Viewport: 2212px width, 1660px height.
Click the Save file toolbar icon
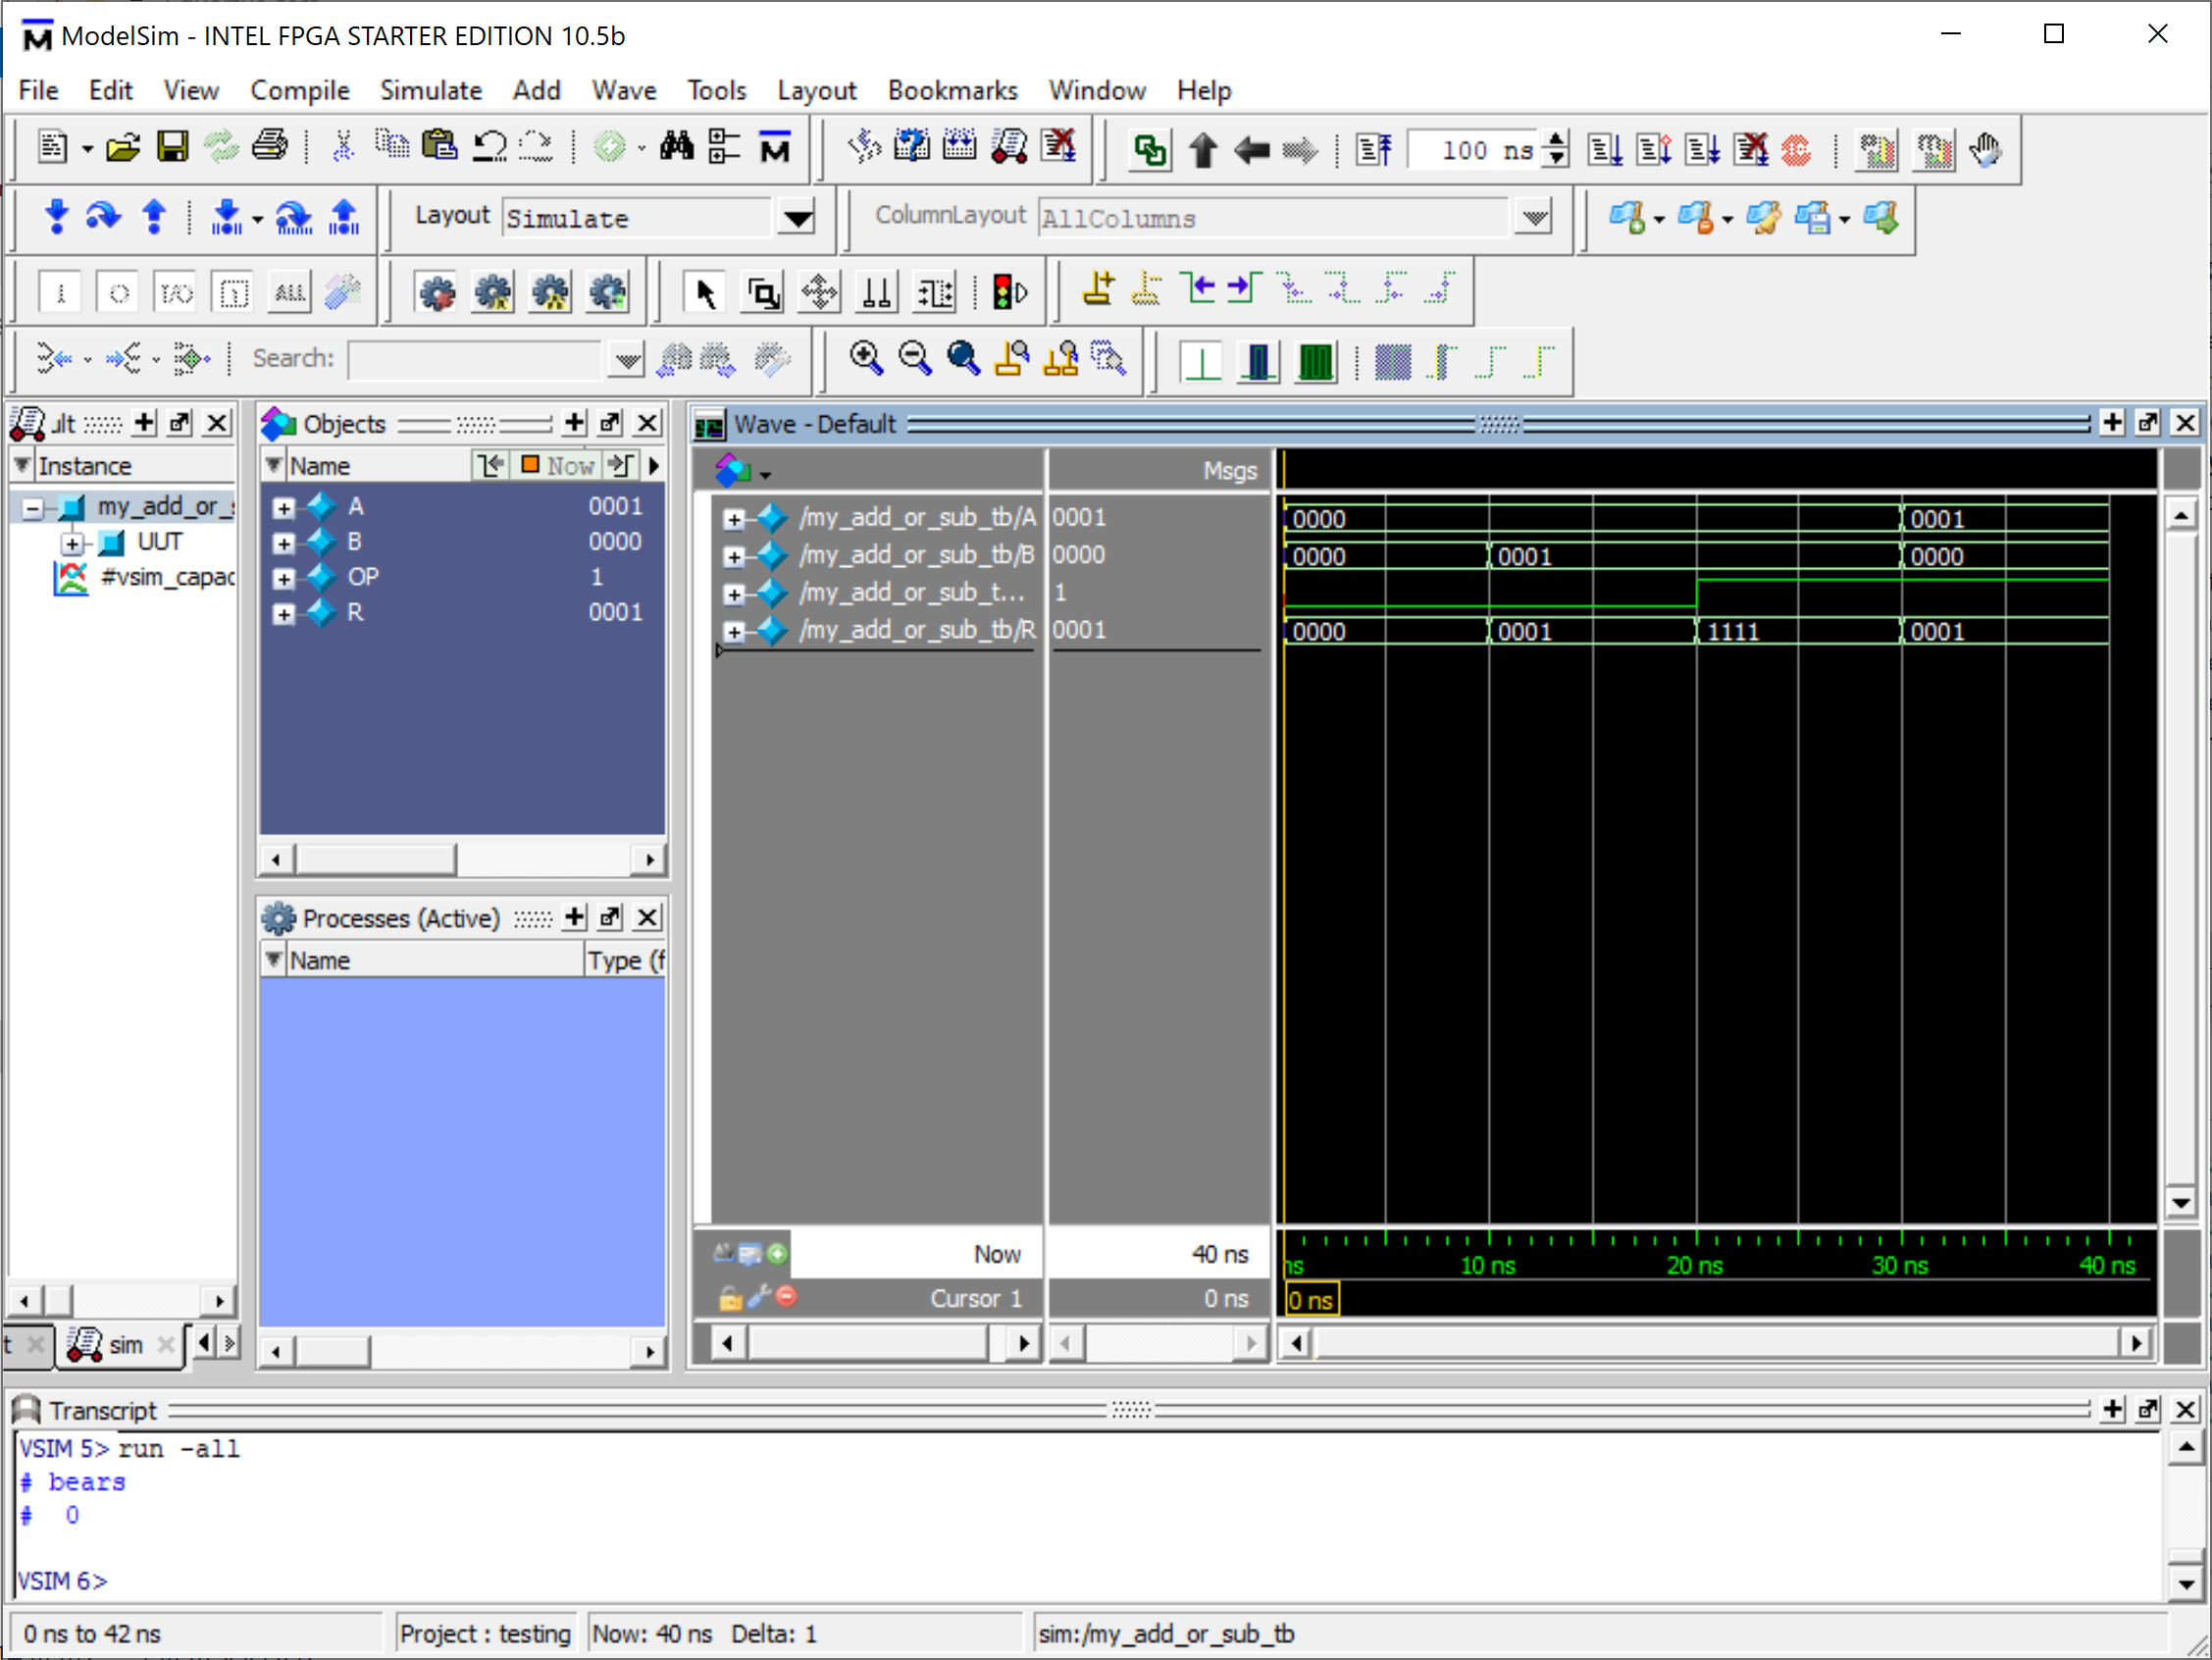coord(172,148)
